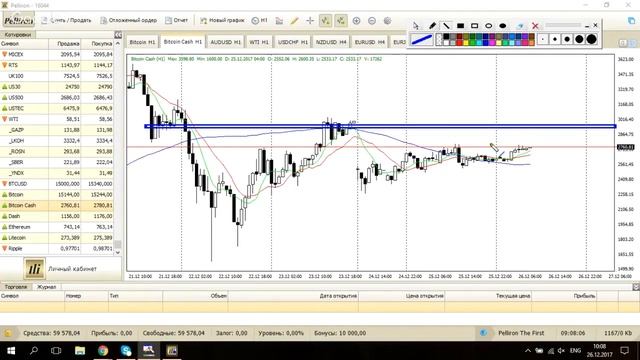The image size is (640, 360).
Task: Select the pointer tool in drawing toolbar
Action: coord(416,26)
